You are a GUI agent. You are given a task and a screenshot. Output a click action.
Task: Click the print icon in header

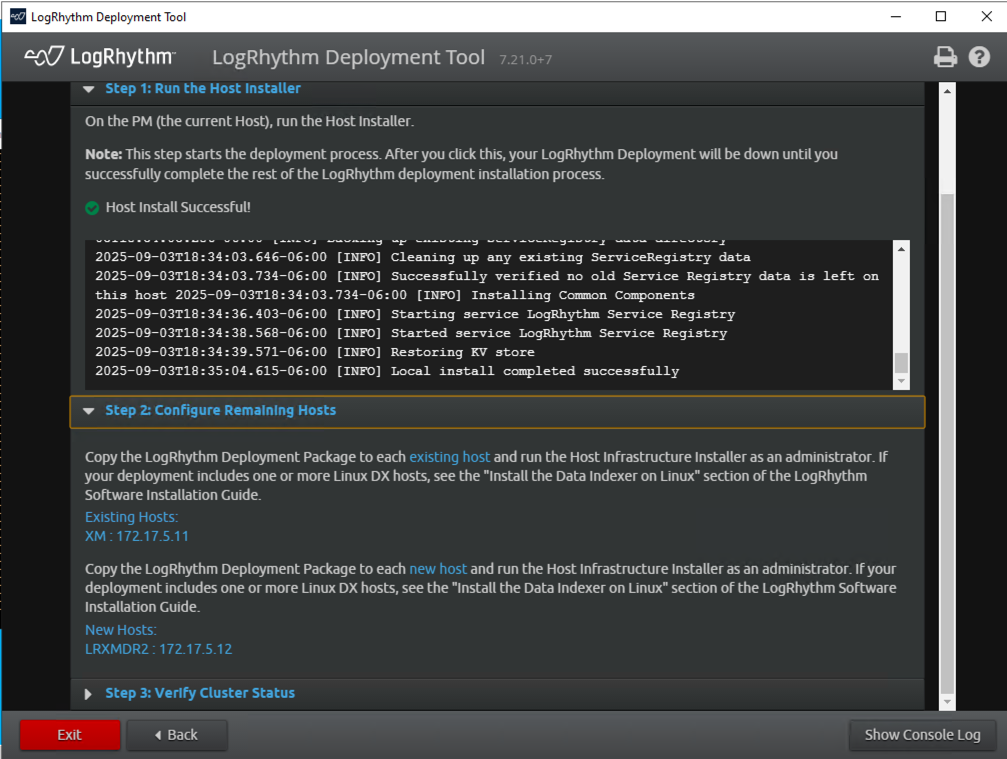pos(945,57)
